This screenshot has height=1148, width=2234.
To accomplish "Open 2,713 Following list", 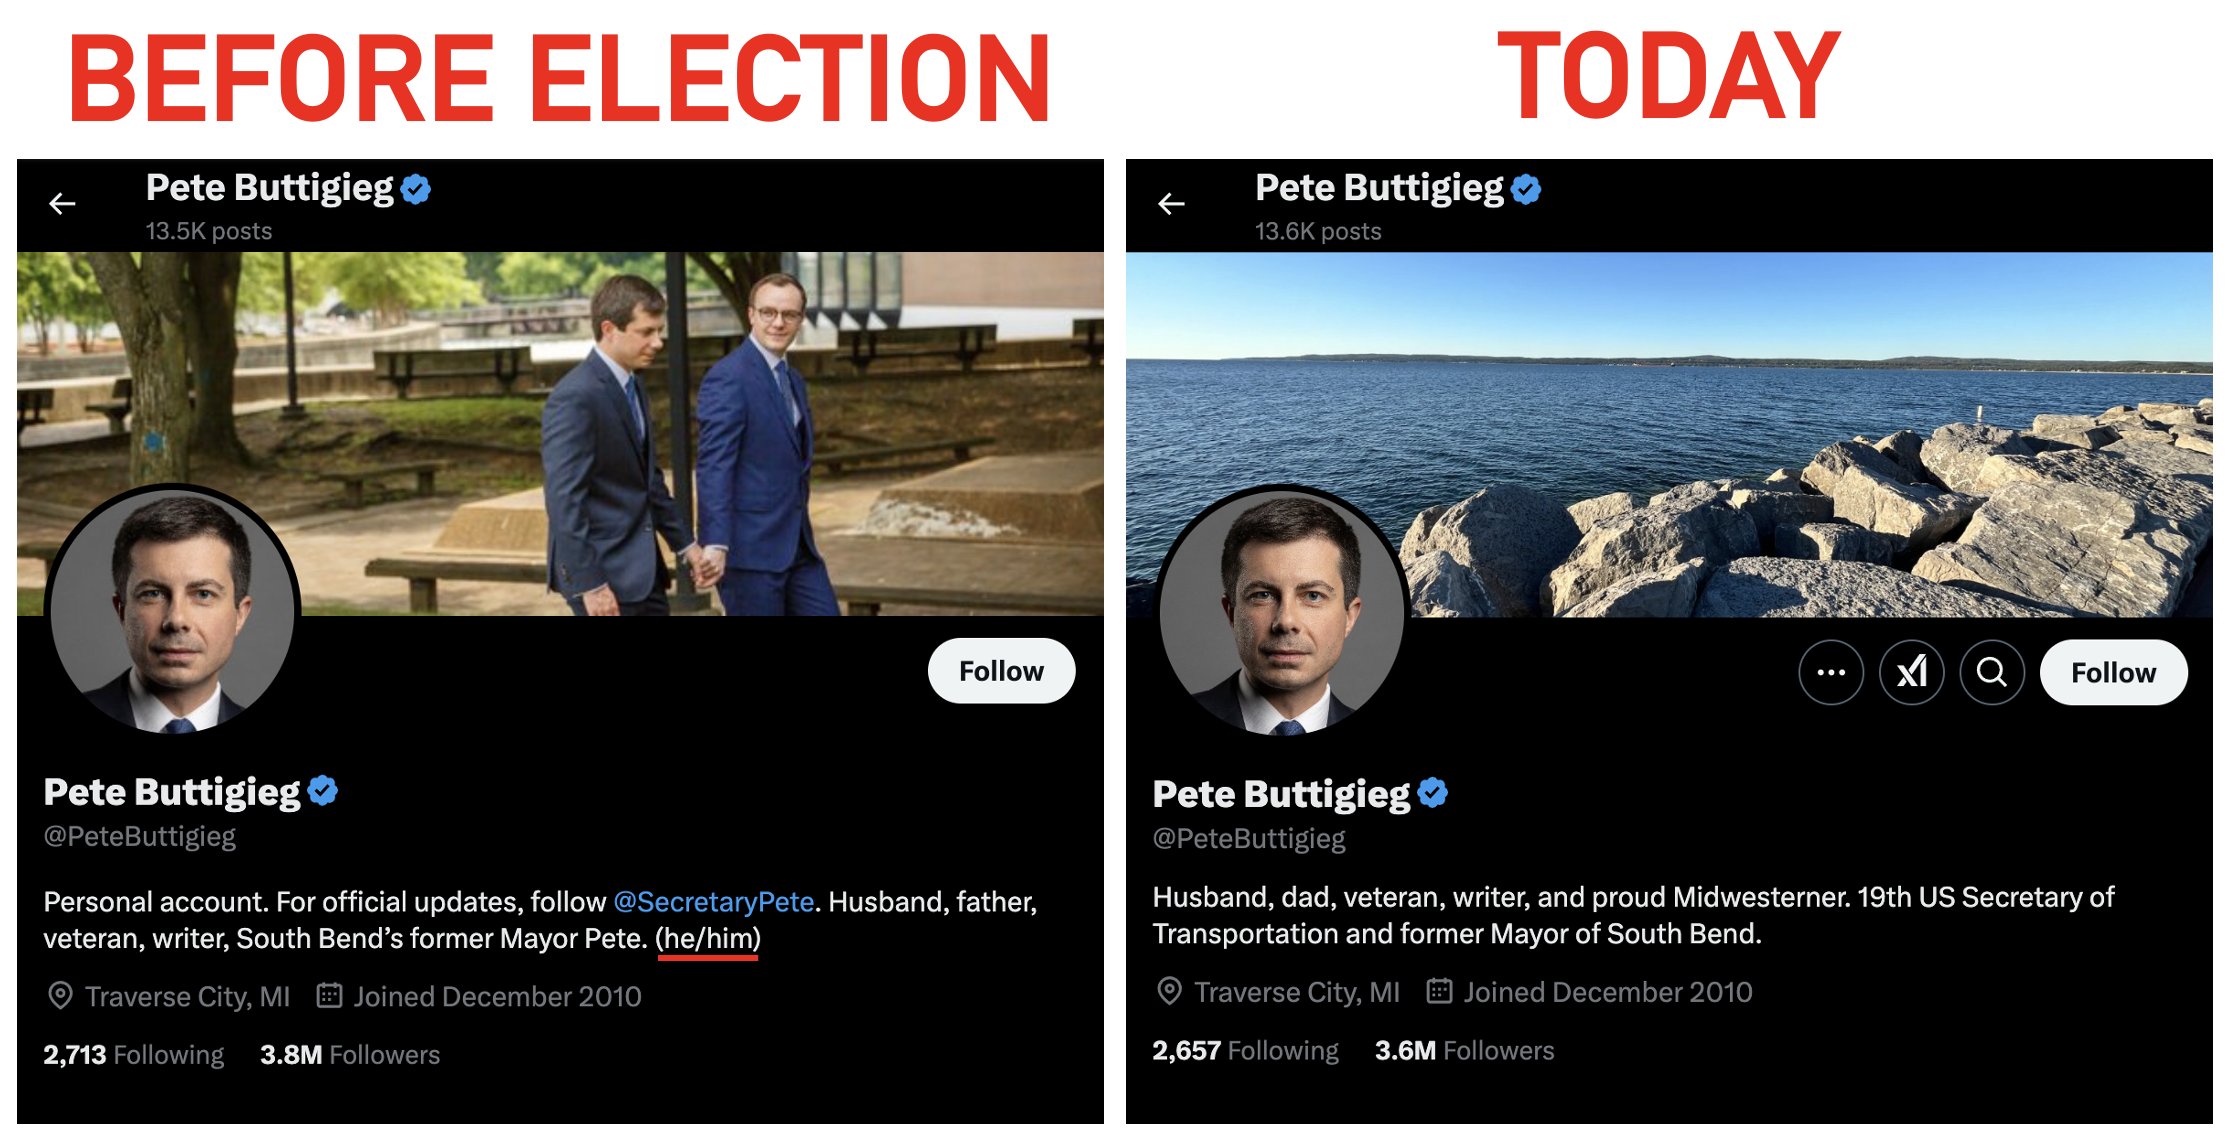I will [x=133, y=1055].
